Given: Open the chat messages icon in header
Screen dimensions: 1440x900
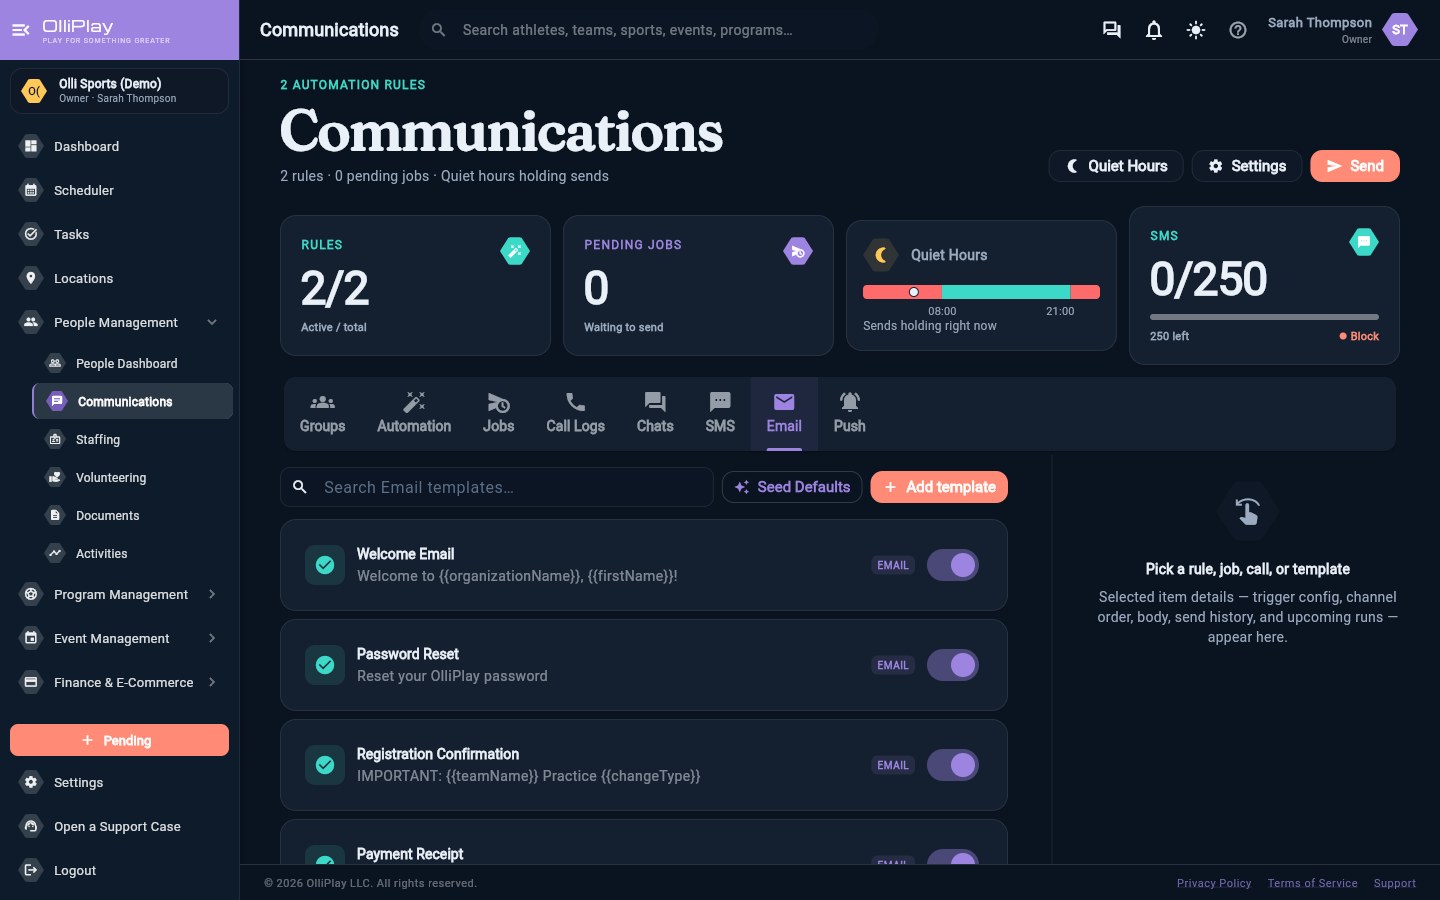Looking at the screenshot, I should coord(1111,30).
